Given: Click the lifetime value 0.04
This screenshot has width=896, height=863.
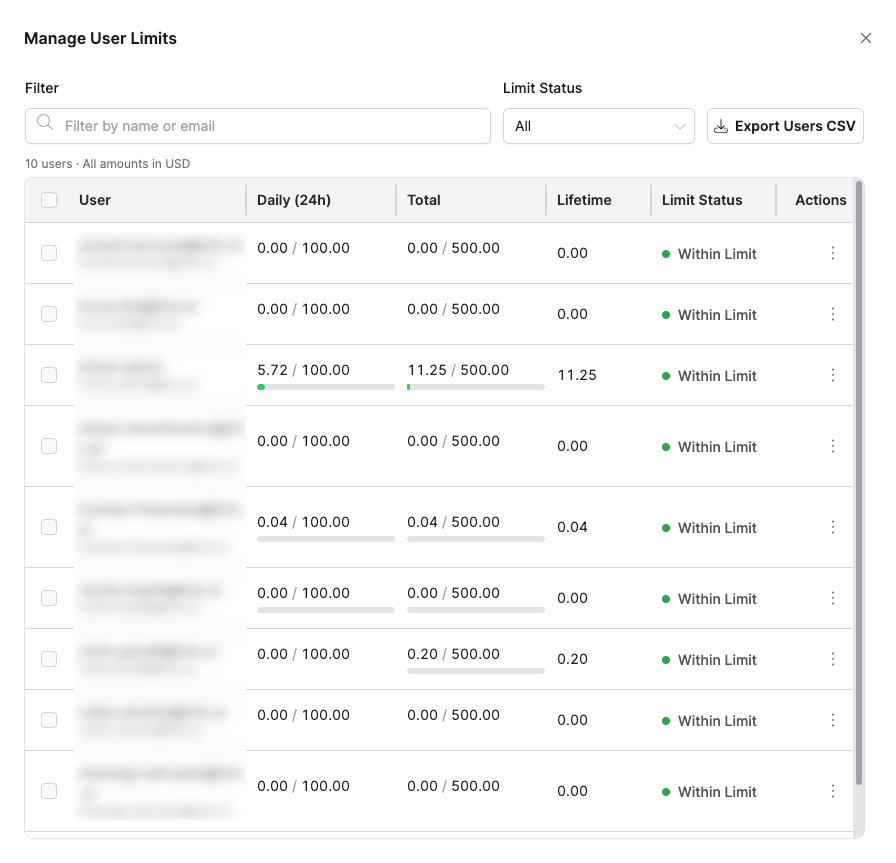Looking at the screenshot, I should [572, 527].
